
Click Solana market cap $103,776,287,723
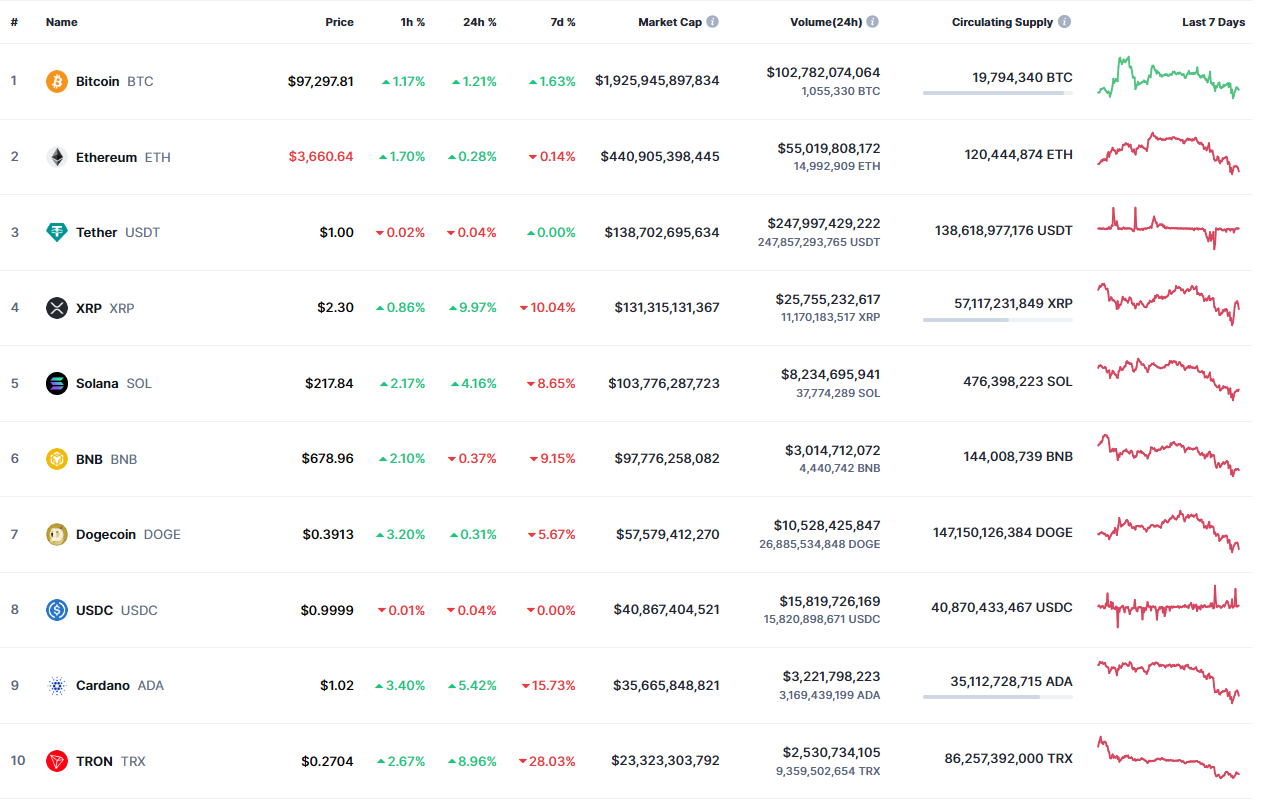[x=664, y=383]
